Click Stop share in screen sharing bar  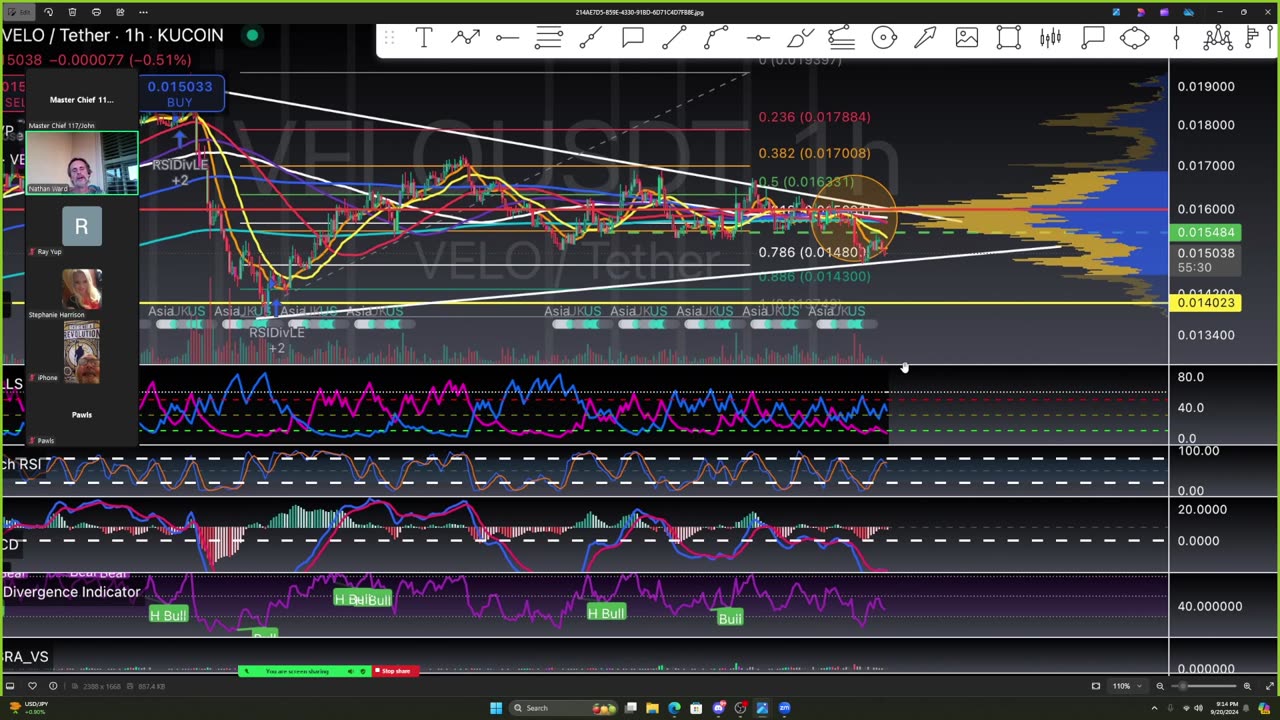pos(396,671)
